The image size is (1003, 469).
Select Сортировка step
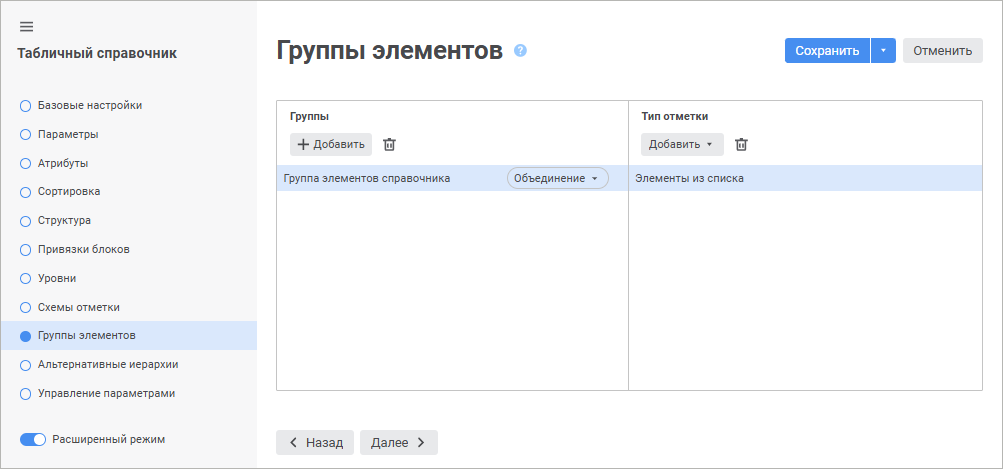129,191
